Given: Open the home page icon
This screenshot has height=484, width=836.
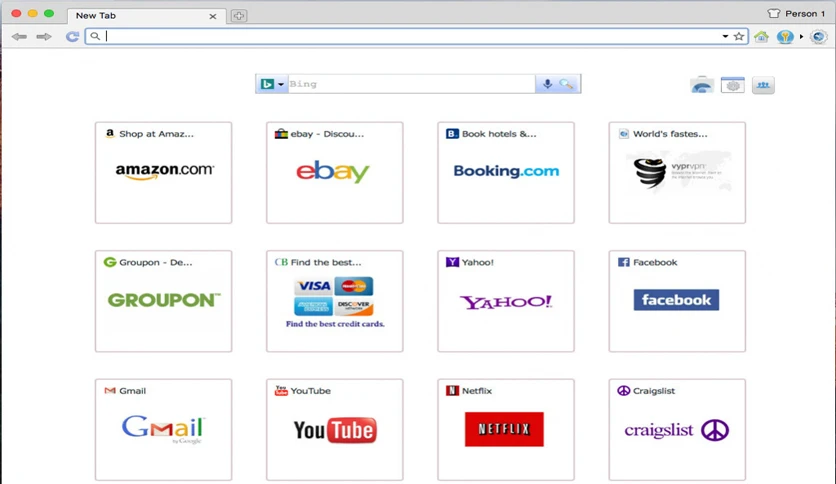Looking at the screenshot, I should click(761, 36).
